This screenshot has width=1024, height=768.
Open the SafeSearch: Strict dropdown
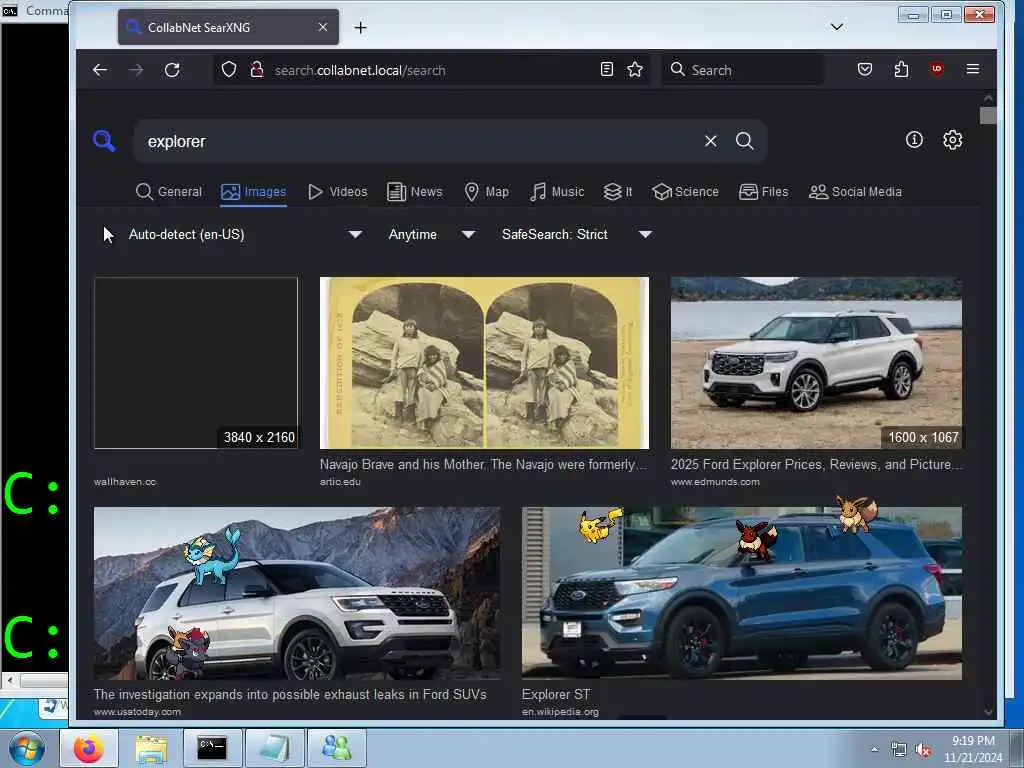tap(576, 234)
